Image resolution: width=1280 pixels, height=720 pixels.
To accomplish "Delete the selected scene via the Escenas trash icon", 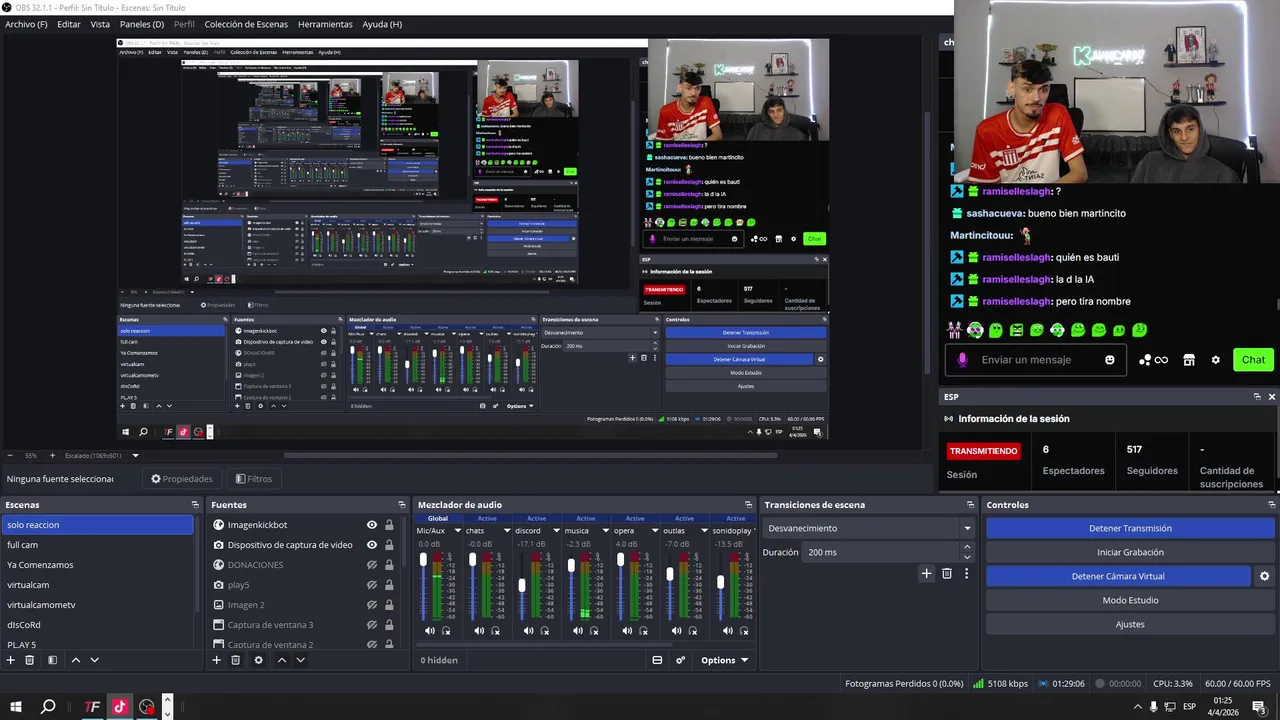I will pyautogui.click(x=30, y=660).
